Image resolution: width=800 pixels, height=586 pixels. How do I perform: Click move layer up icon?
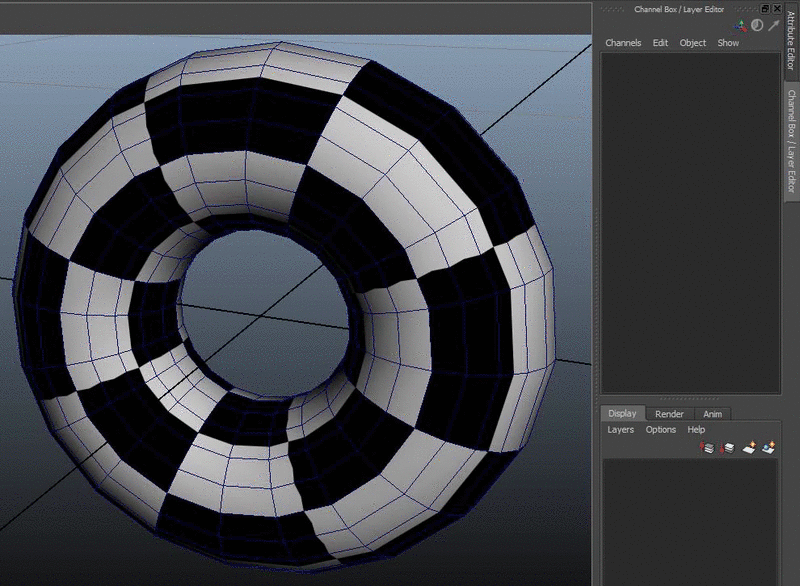point(708,448)
